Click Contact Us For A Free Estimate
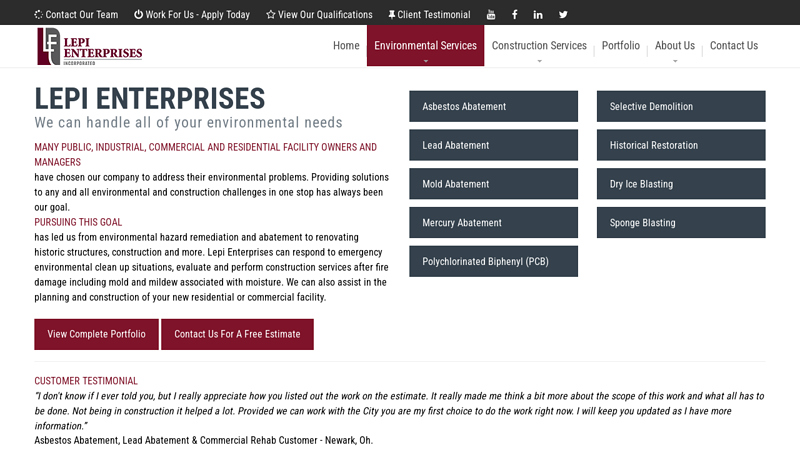Viewport: 800px width, 450px height. 237,334
